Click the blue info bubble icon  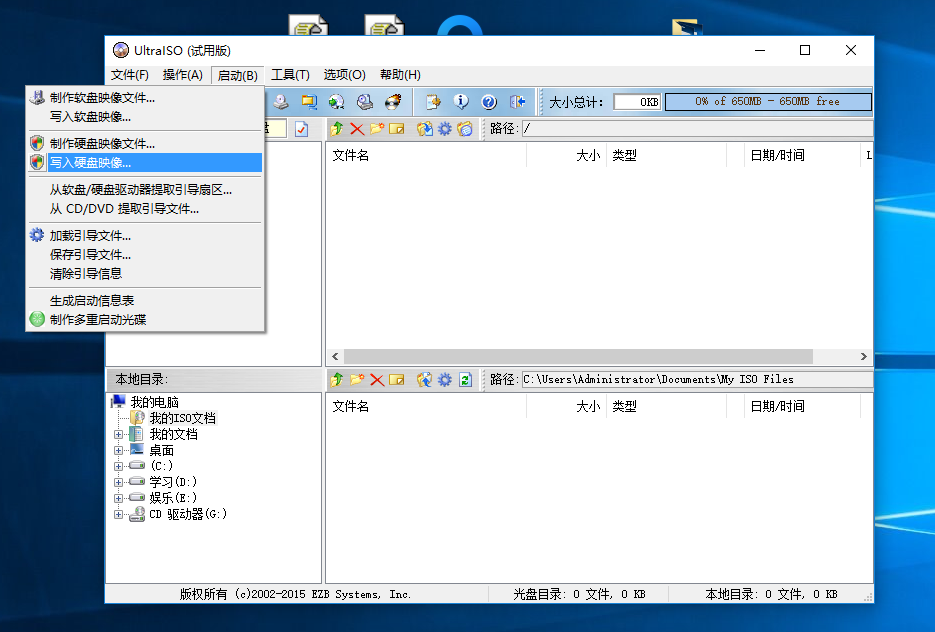coord(461,102)
